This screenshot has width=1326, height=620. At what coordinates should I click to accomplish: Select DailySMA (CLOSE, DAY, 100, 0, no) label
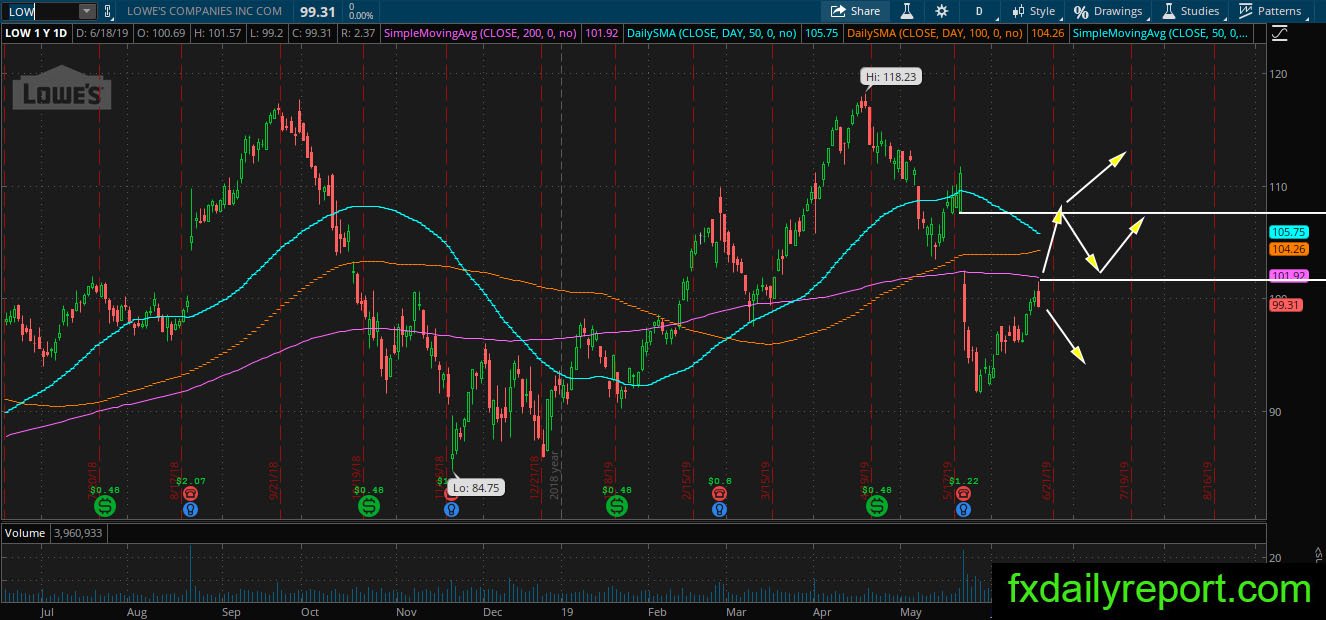point(935,33)
